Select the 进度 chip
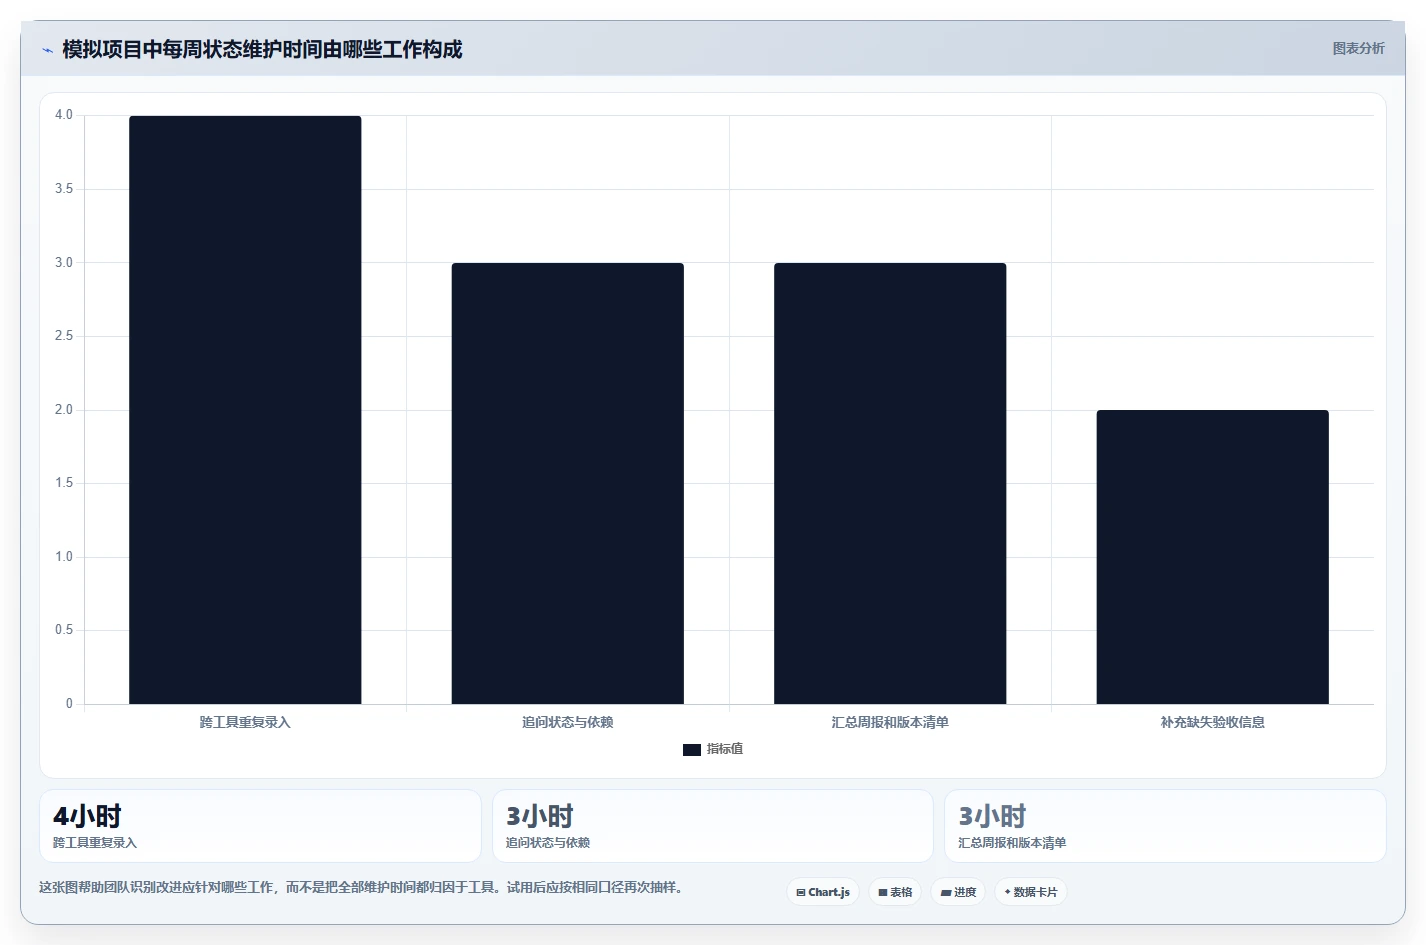The image size is (1426, 945). 958,892
